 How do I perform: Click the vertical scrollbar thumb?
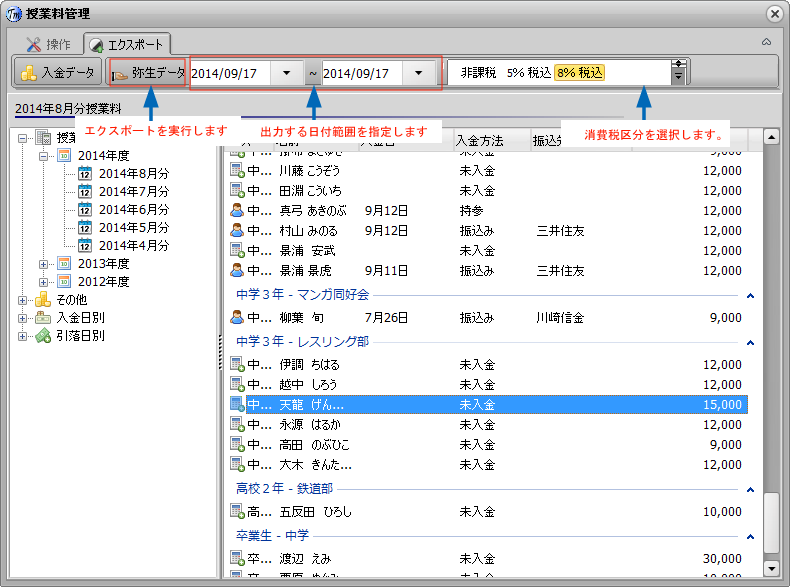click(771, 523)
